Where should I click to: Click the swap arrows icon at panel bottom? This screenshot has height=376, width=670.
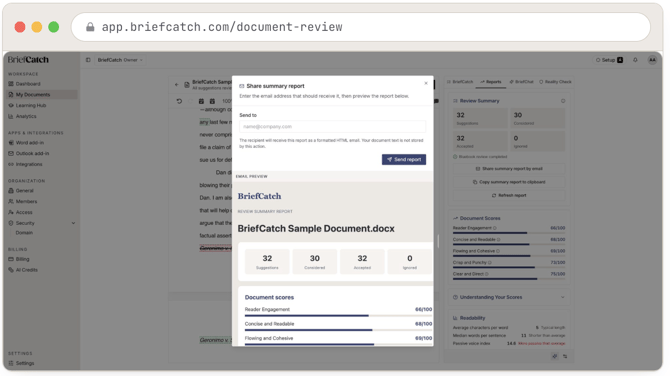pyautogui.click(x=565, y=356)
